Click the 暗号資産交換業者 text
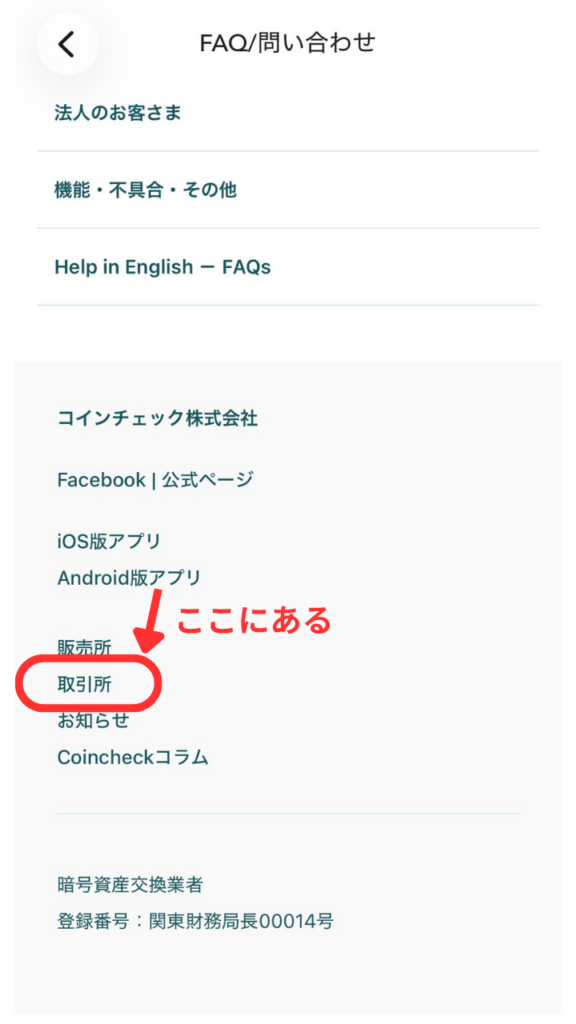 pos(130,886)
